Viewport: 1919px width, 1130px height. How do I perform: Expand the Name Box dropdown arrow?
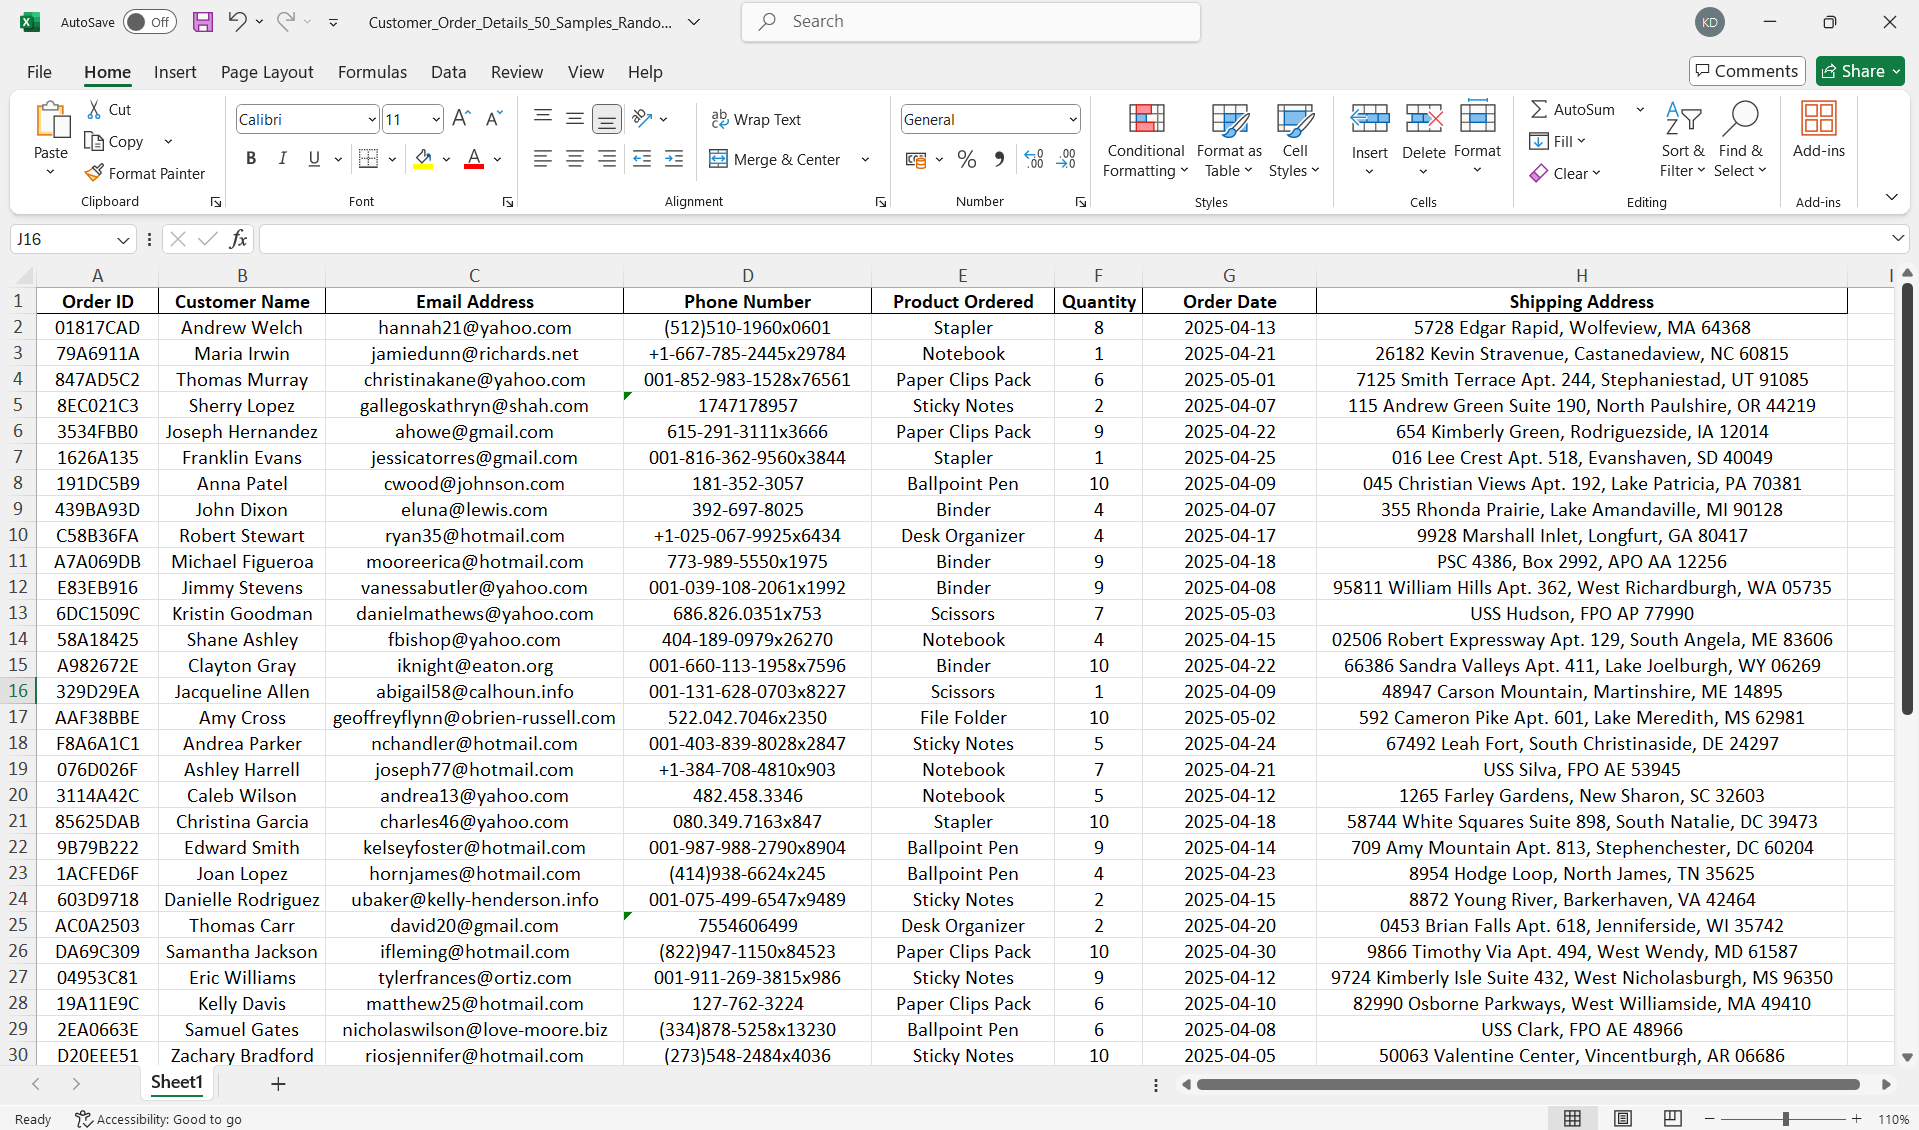coord(122,240)
